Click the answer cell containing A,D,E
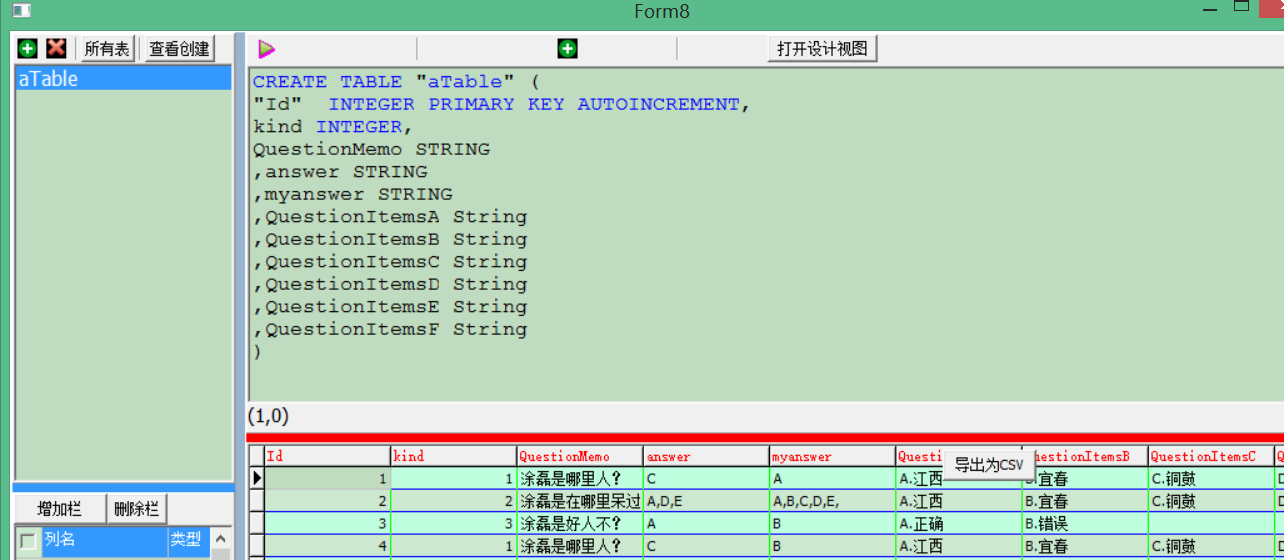 (706, 501)
